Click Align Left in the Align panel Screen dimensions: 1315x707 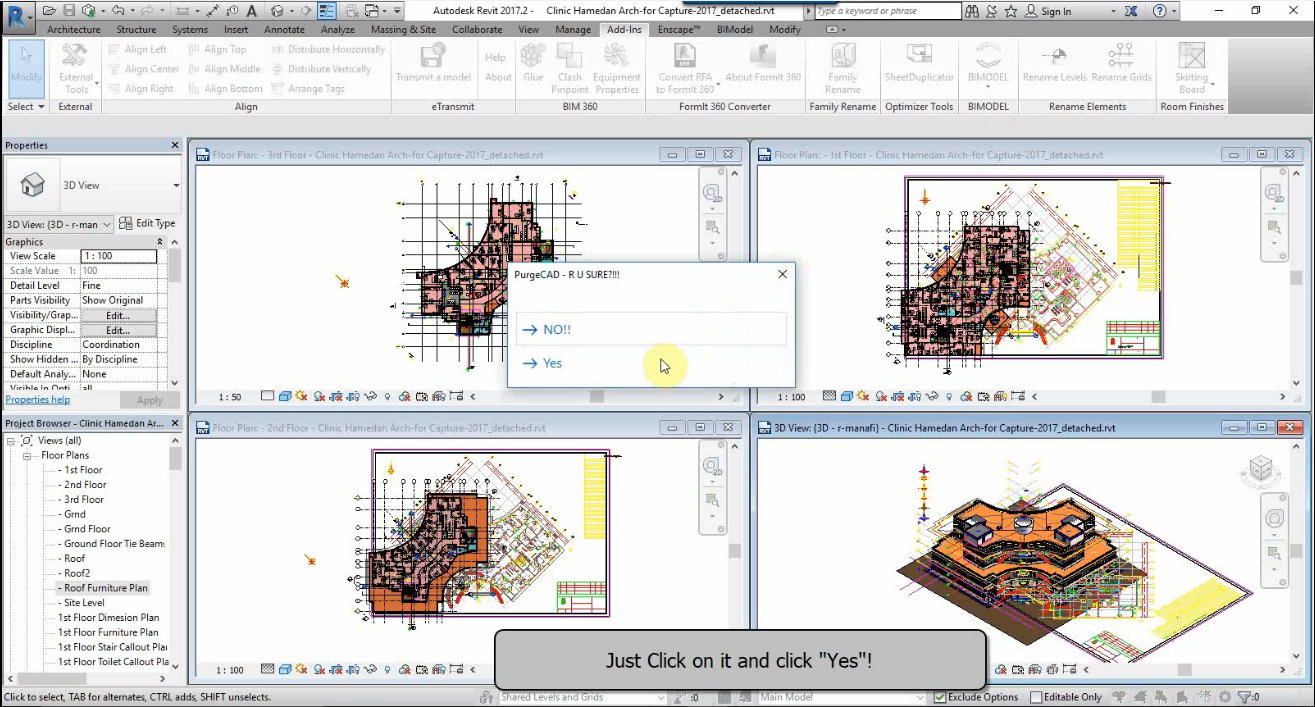coord(137,49)
